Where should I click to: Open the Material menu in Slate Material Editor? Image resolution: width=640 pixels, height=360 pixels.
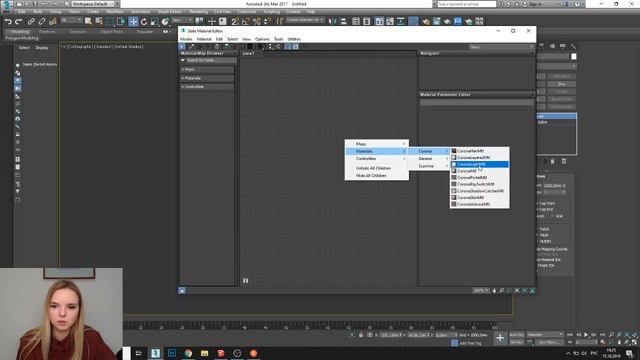(204, 39)
